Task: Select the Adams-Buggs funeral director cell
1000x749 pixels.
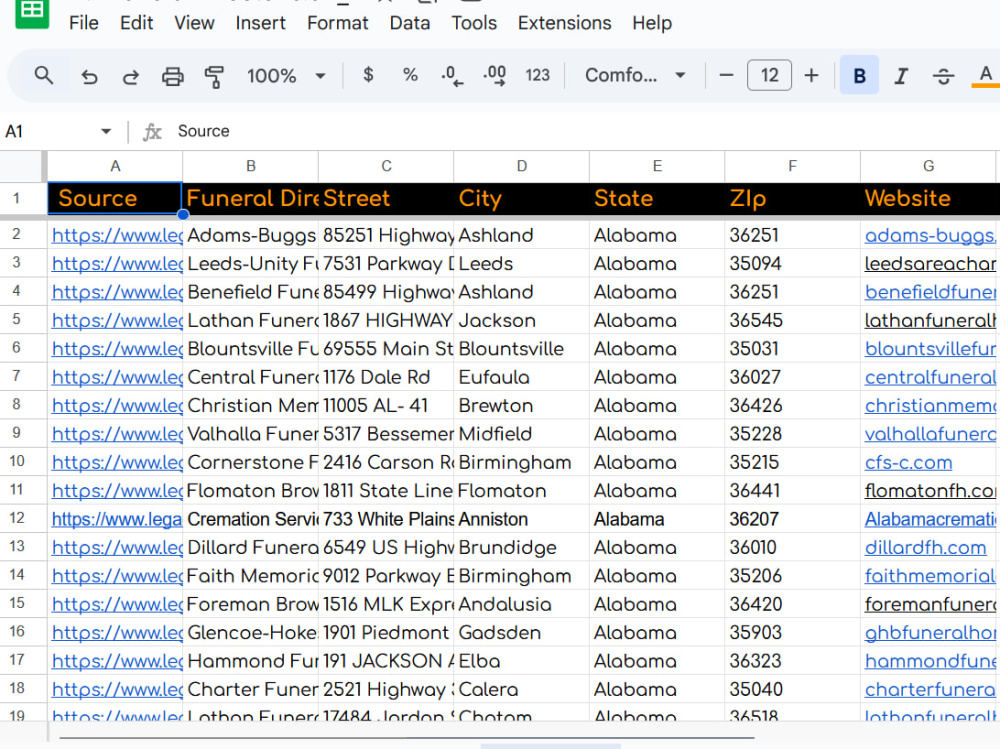Action: [251, 235]
